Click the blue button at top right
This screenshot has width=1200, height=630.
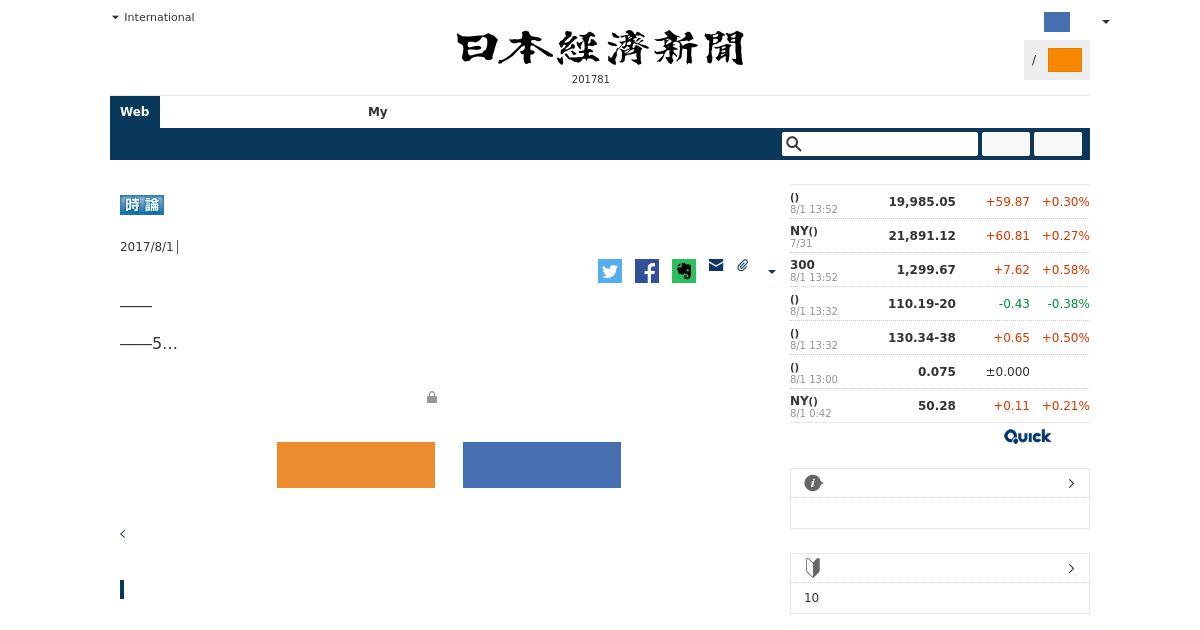[x=1057, y=22]
